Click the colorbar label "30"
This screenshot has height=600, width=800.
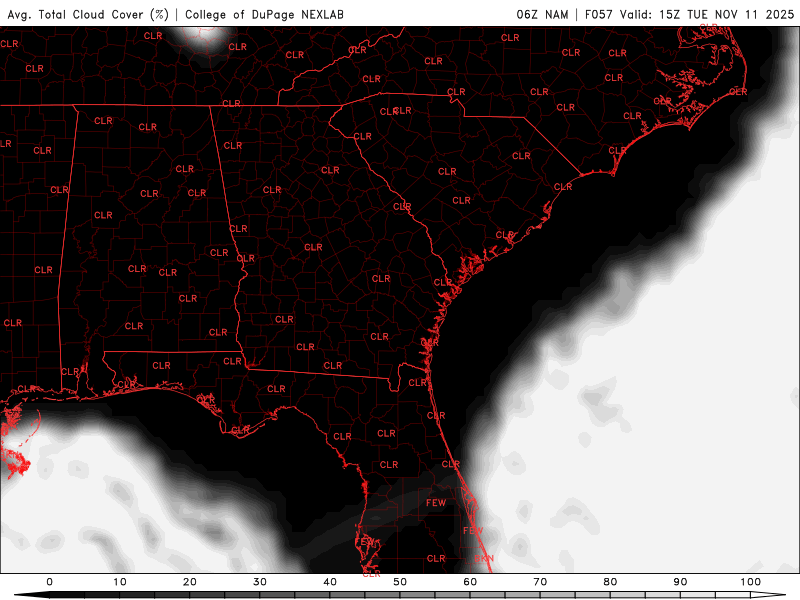click(260, 582)
